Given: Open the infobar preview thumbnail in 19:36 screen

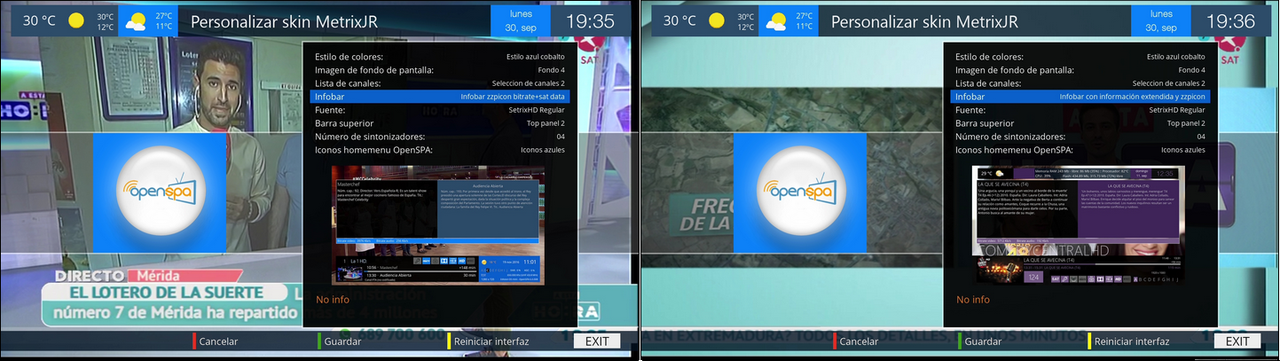Looking at the screenshot, I should coord(1079,225).
